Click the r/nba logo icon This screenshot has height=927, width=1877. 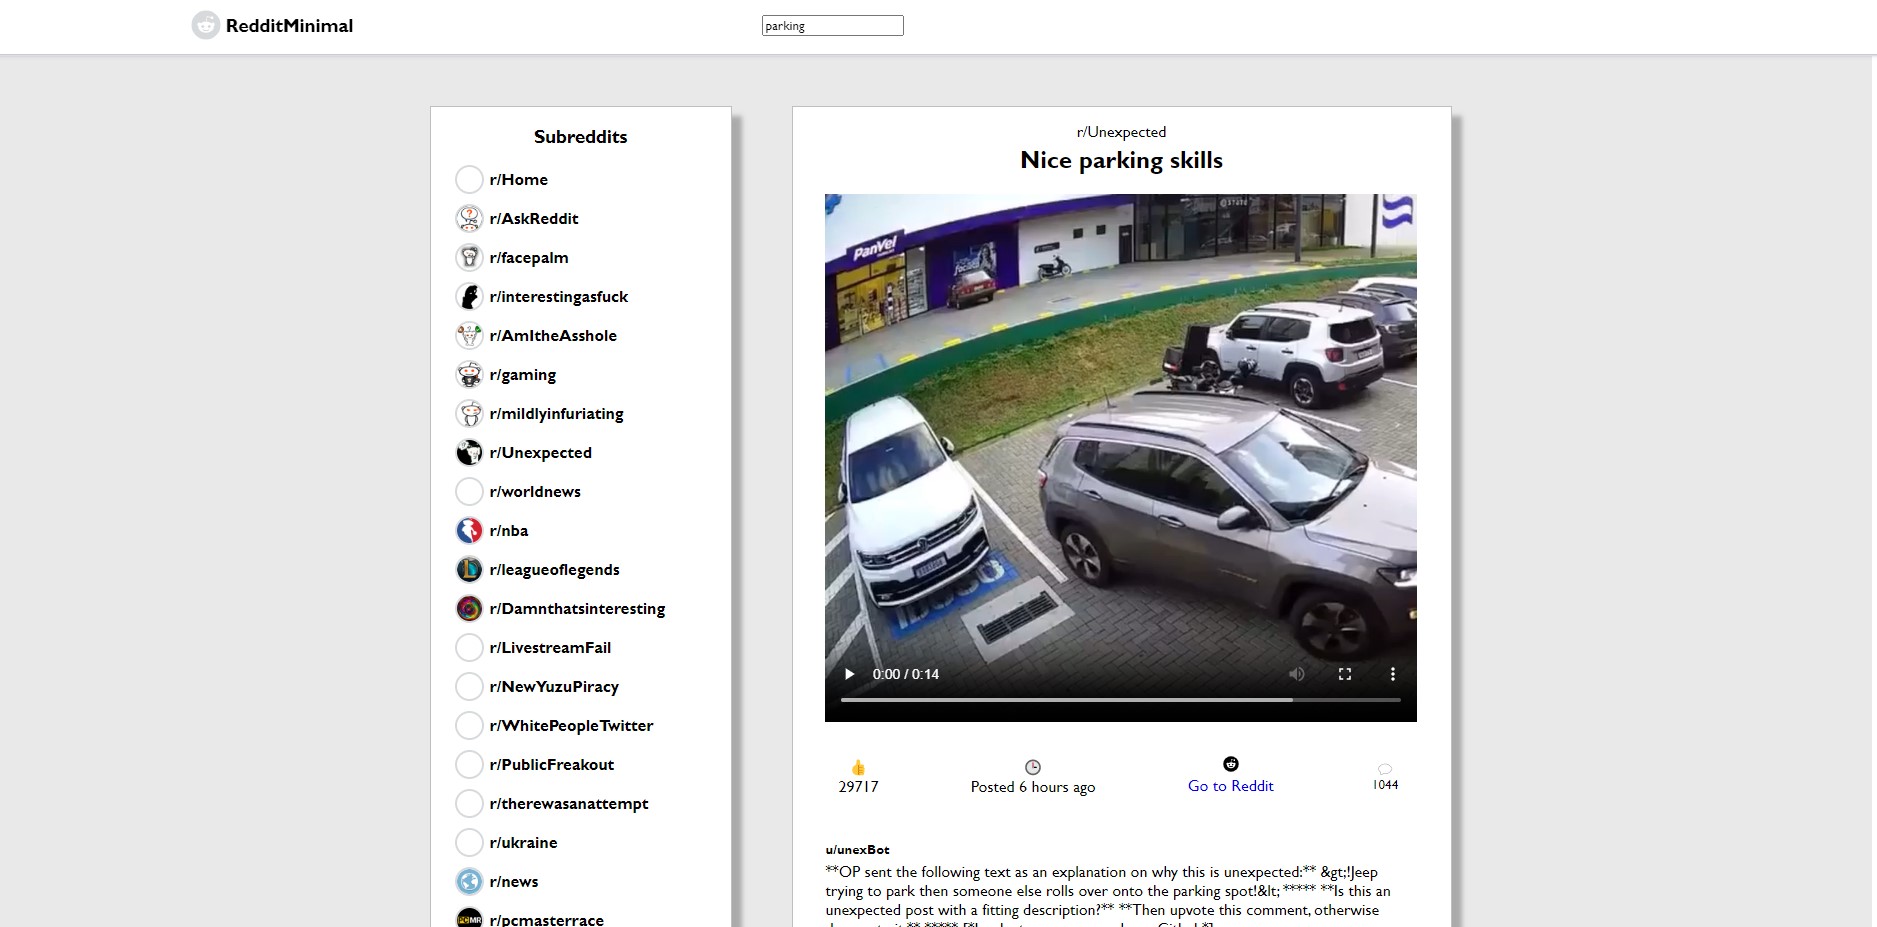point(469,531)
